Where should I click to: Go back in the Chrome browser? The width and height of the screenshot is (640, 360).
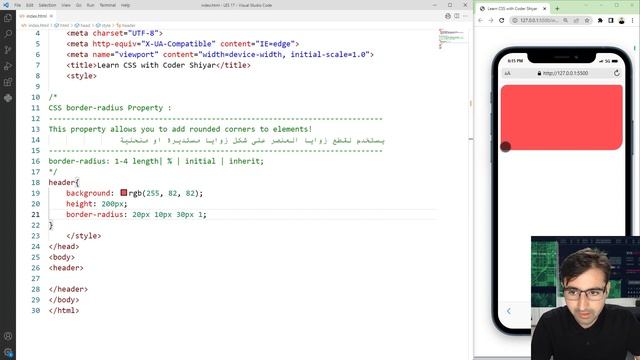click(x=481, y=20)
